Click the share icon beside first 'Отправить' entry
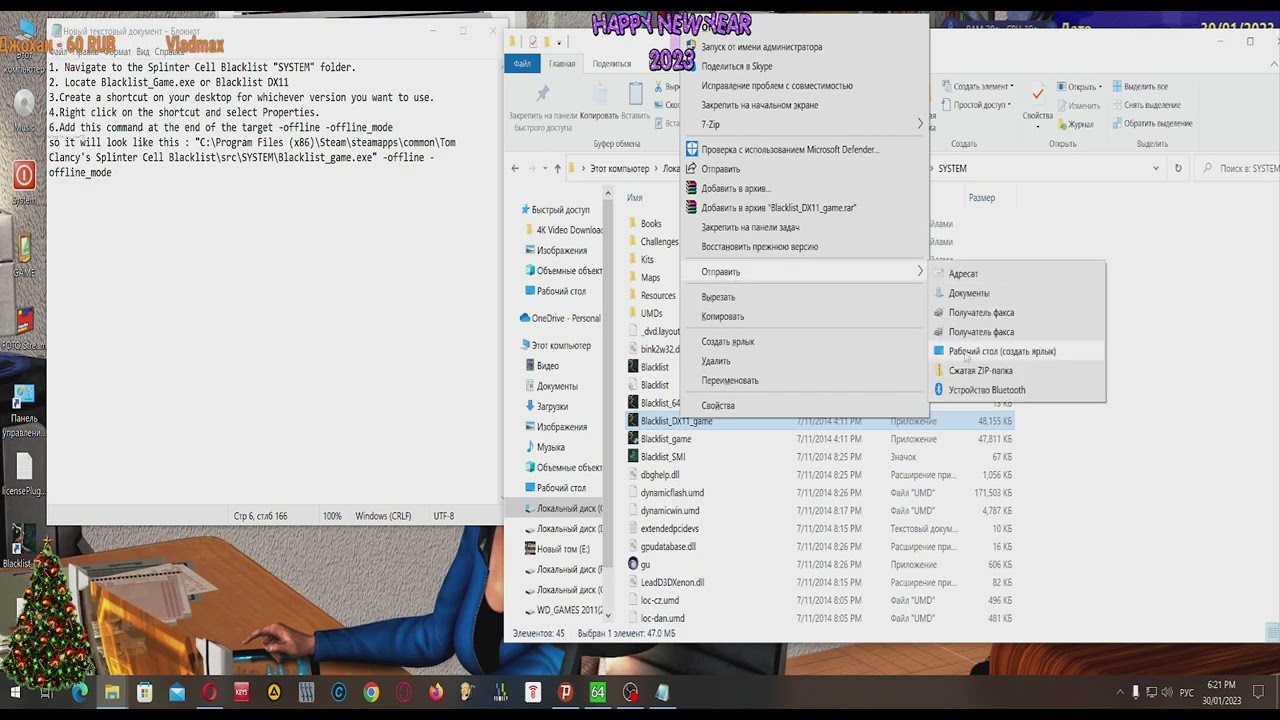The height and width of the screenshot is (720, 1280). [x=691, y=169]
